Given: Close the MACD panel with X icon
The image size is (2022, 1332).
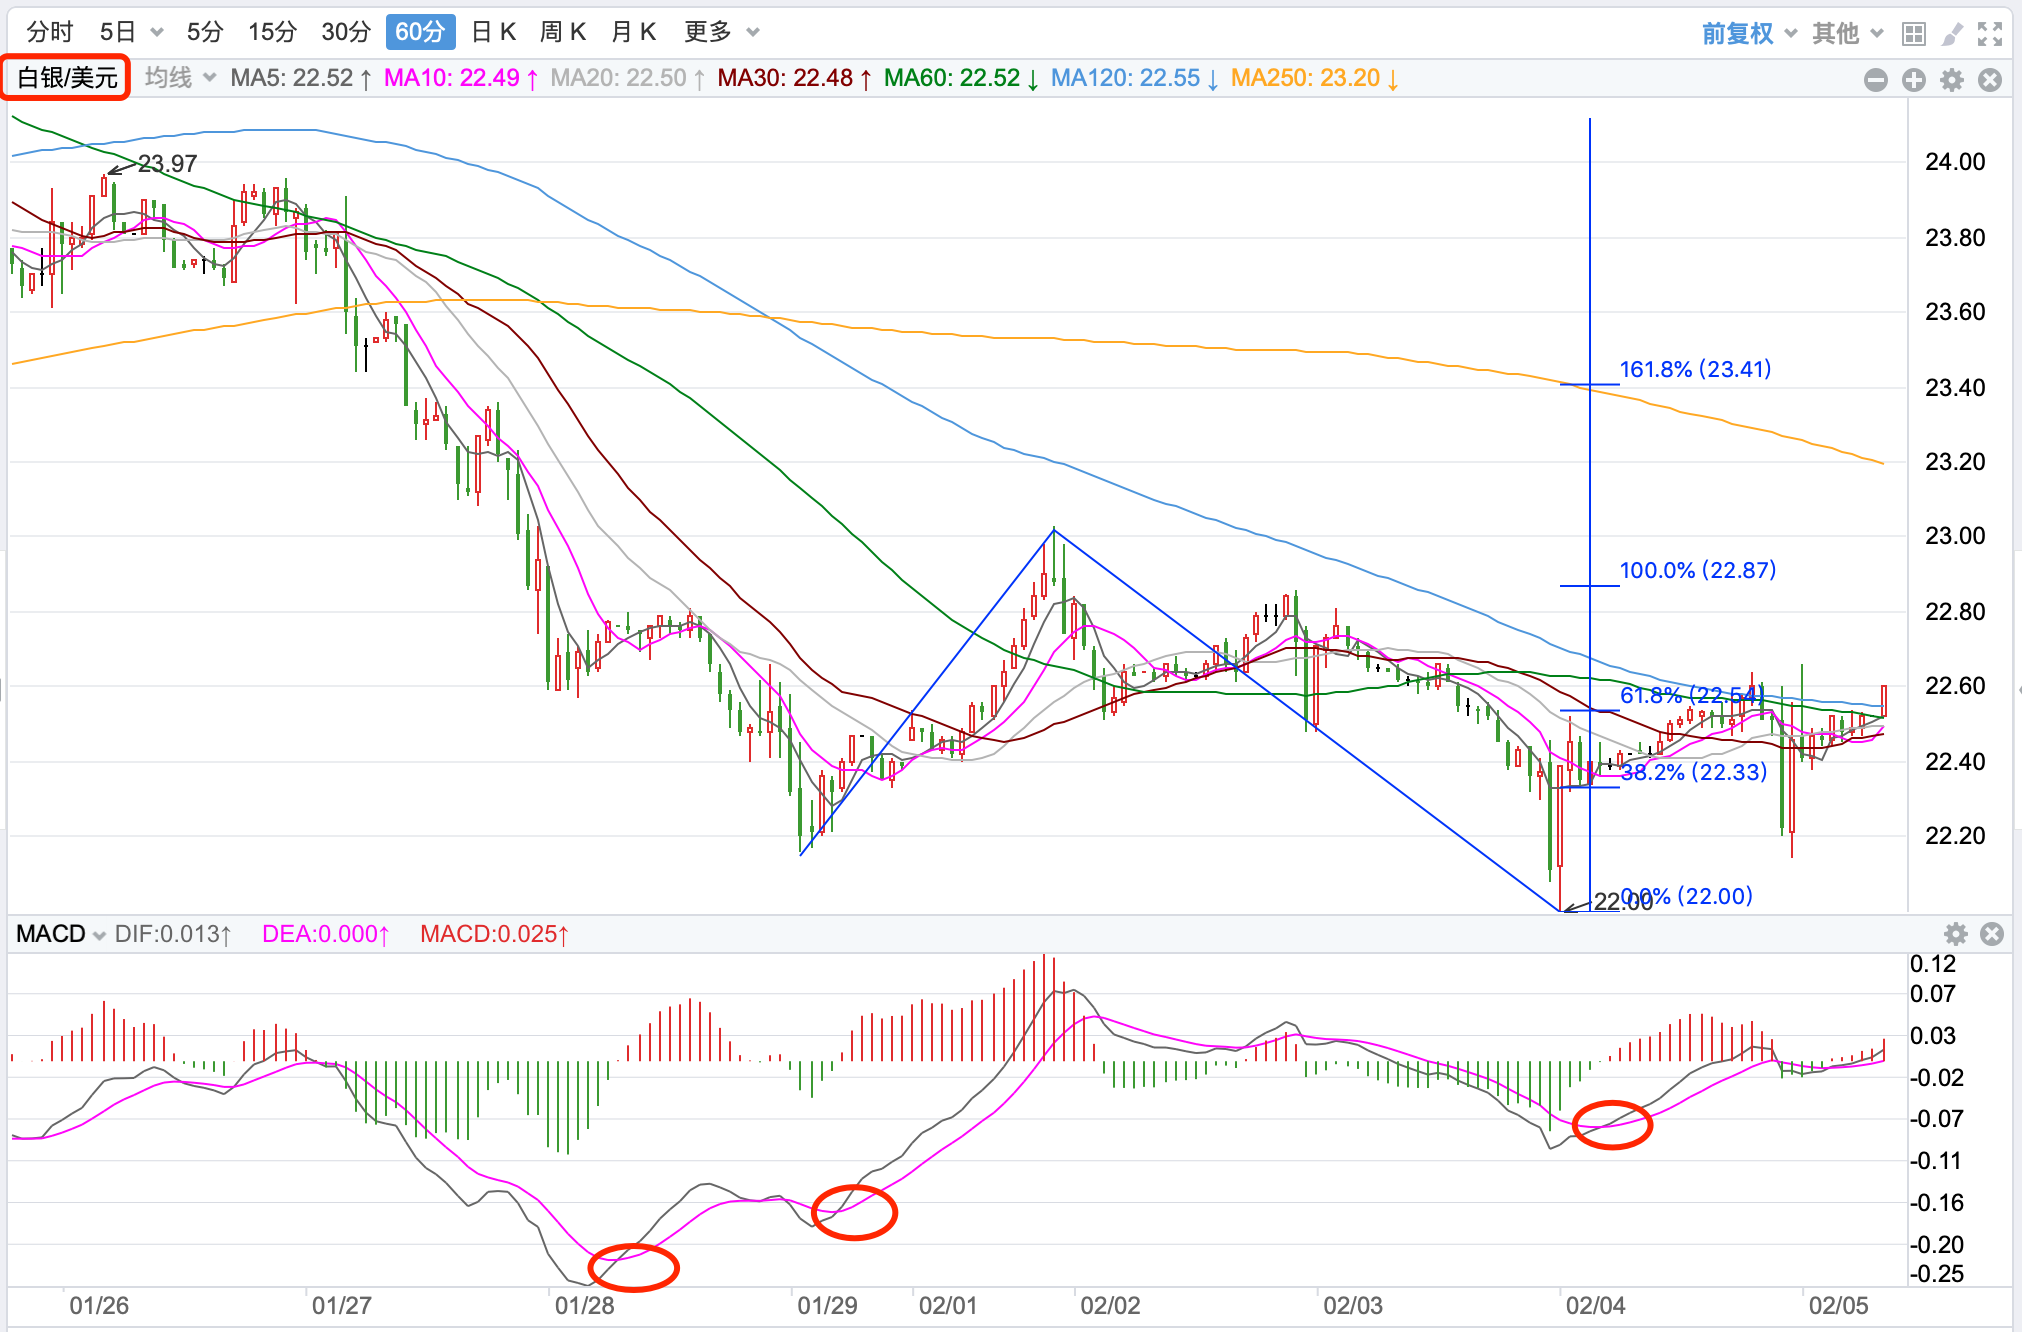Looking at the screenshot, I should 1992,934.
